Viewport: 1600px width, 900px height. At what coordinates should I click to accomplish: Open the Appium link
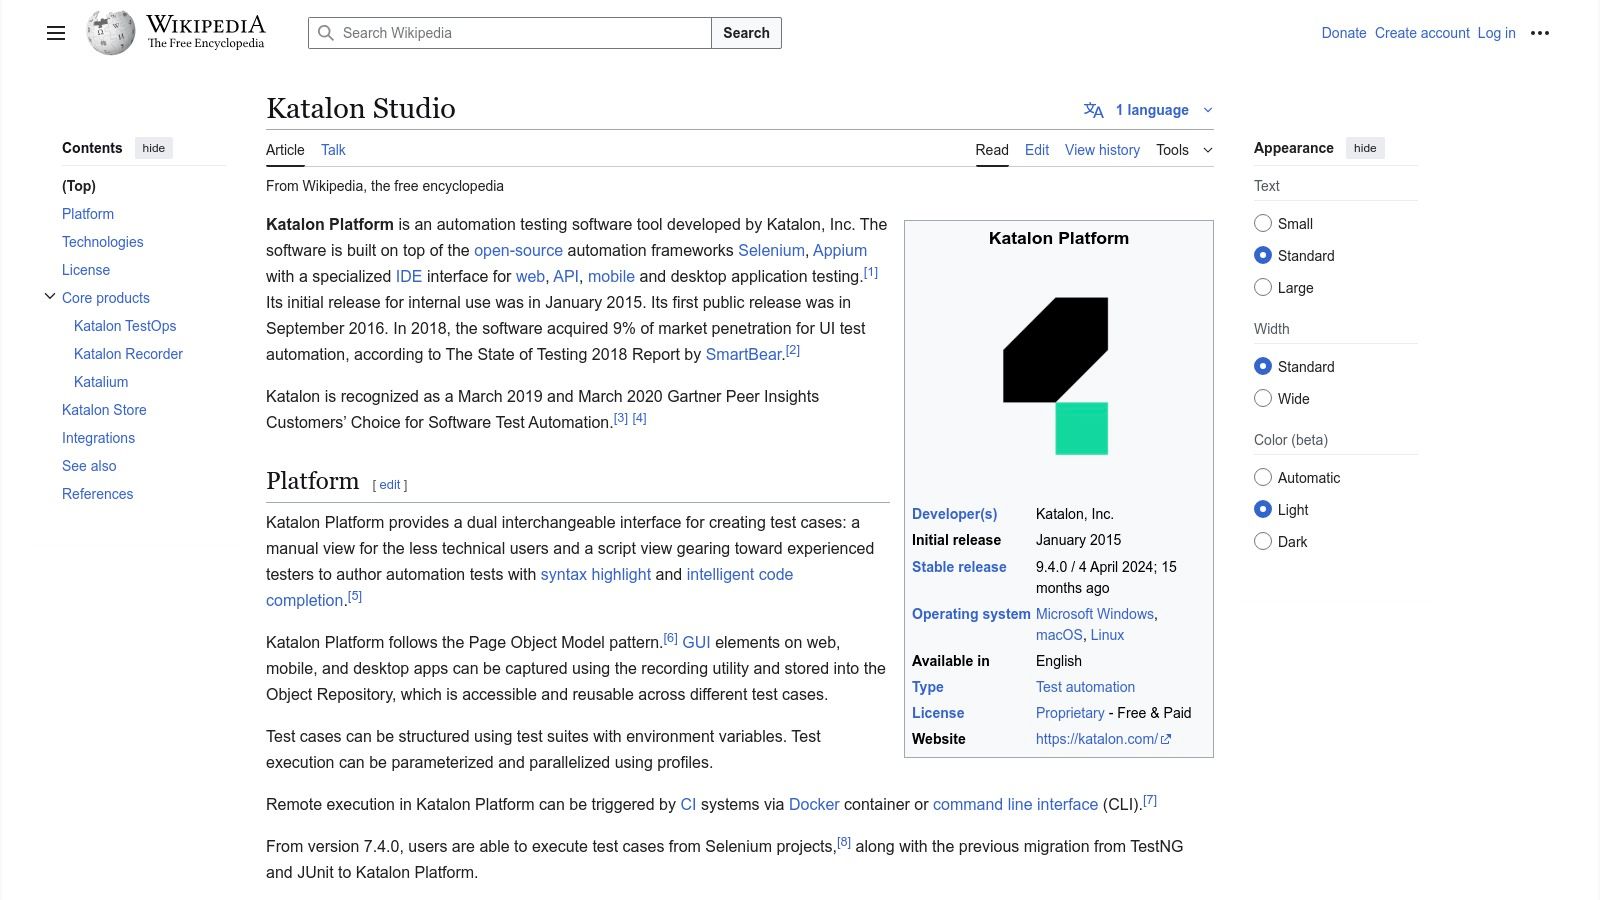click(x=840, y=250)
